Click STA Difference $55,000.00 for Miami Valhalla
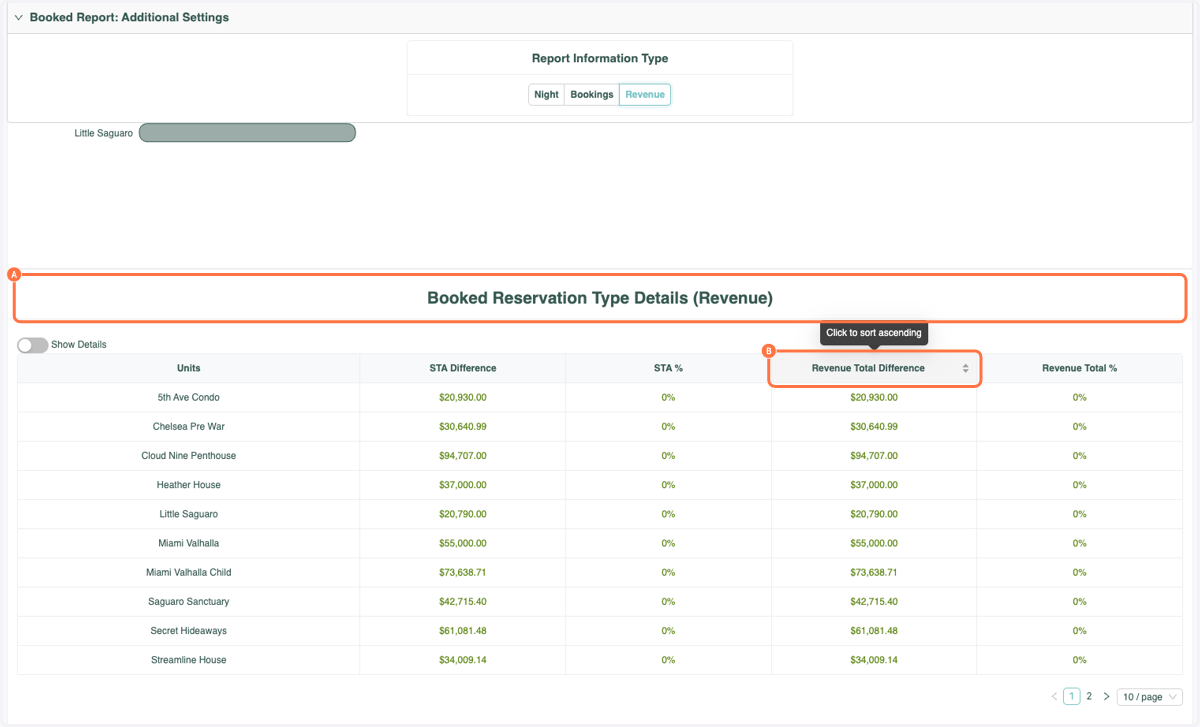The width and height of the screenshot is (1200, 727). 463,543
